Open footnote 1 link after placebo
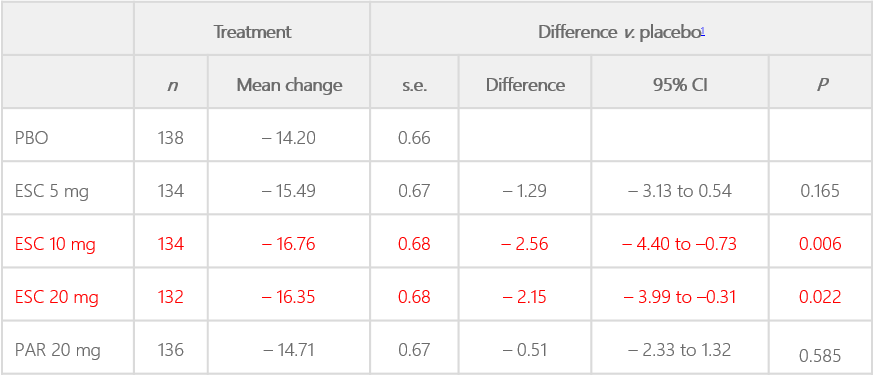The image size is (875, 377). coord(703,31)
